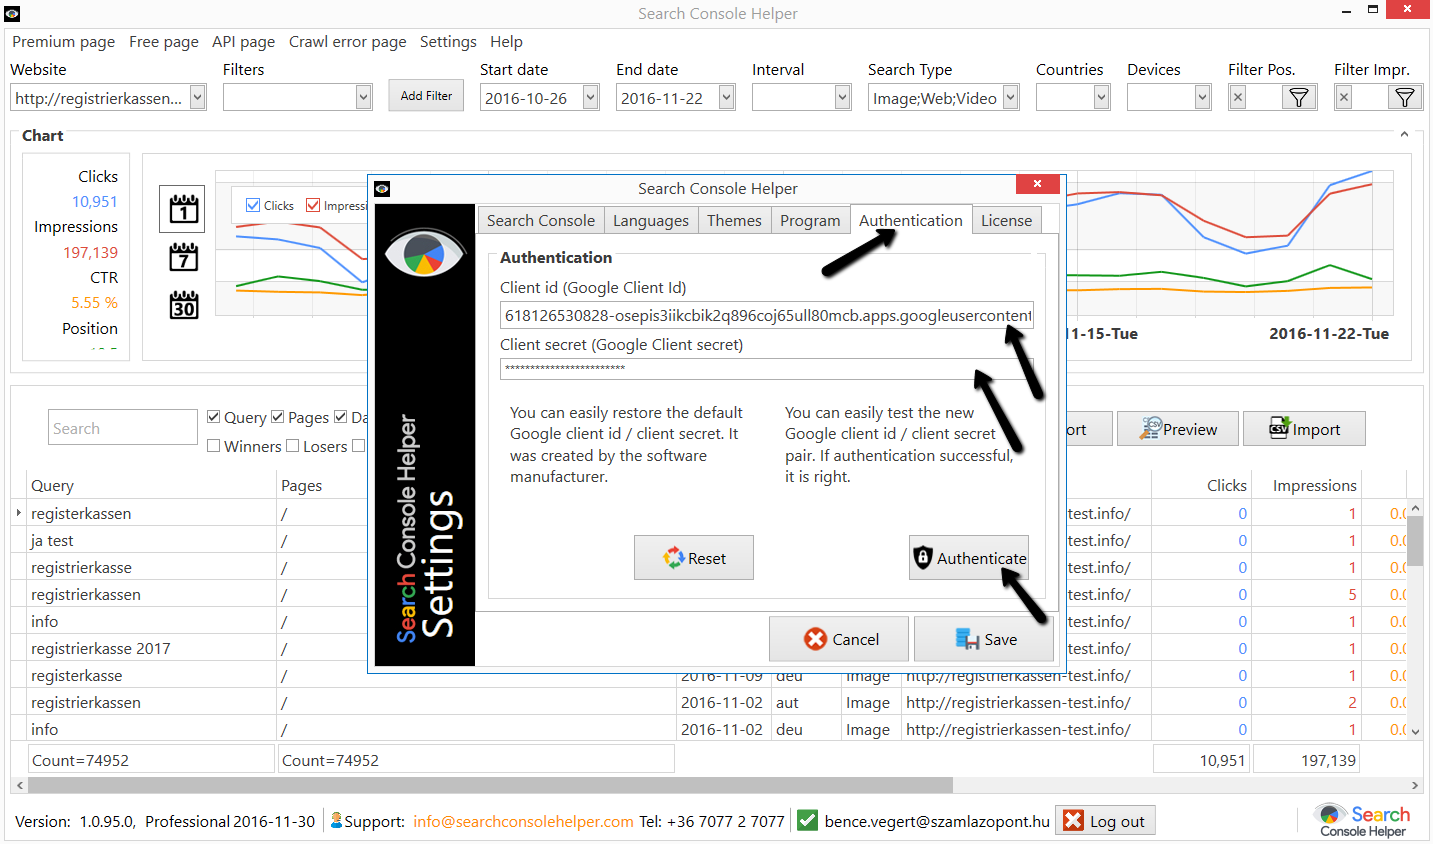
Task: Click the Import CSV button
Action: pos(1304,429)
